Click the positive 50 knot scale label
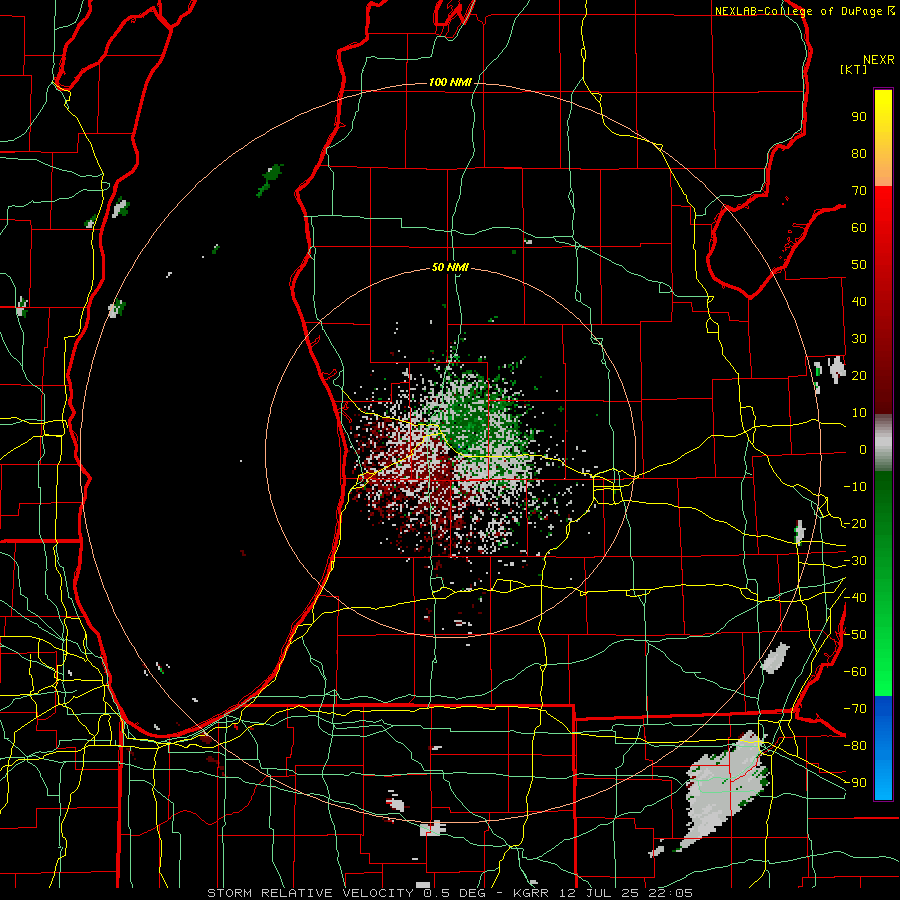 click(x=859, y=265)
